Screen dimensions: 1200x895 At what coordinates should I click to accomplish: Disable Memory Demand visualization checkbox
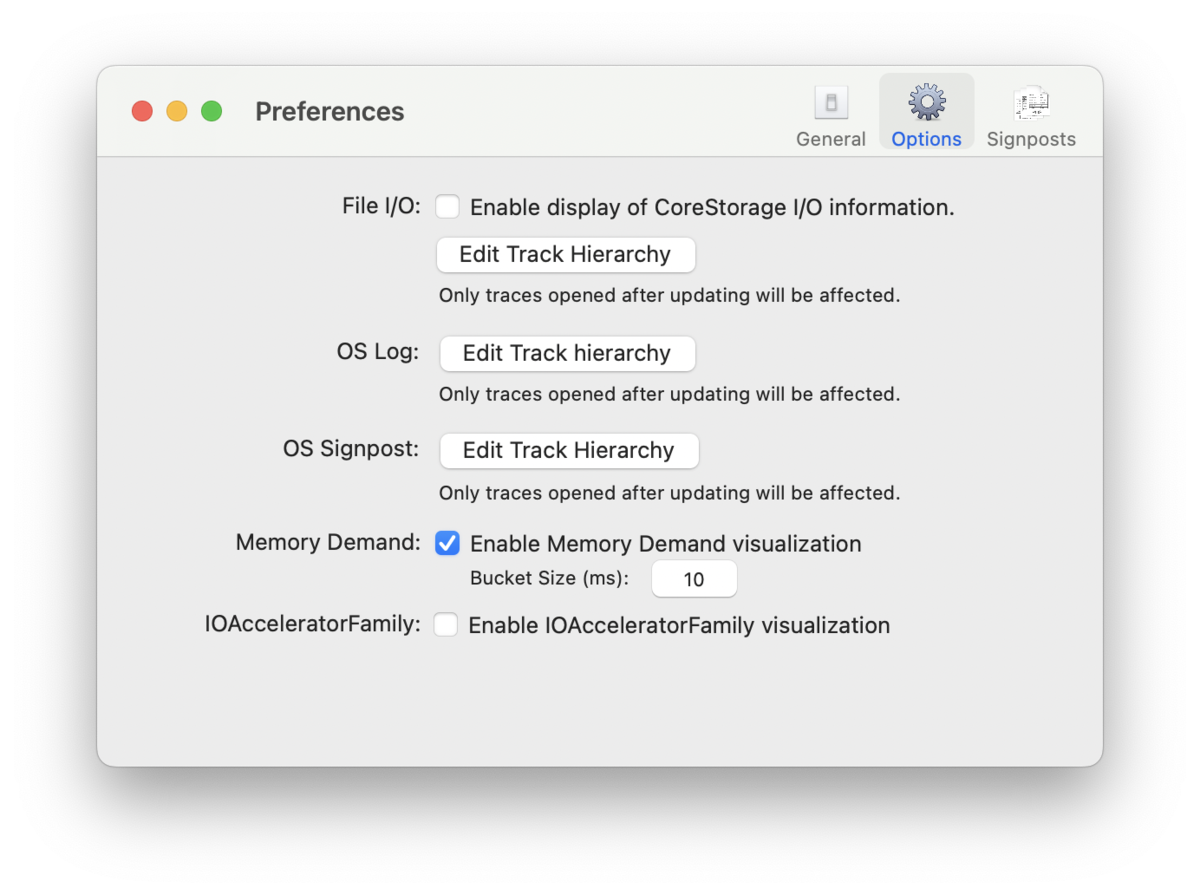[x=447, y=543]
